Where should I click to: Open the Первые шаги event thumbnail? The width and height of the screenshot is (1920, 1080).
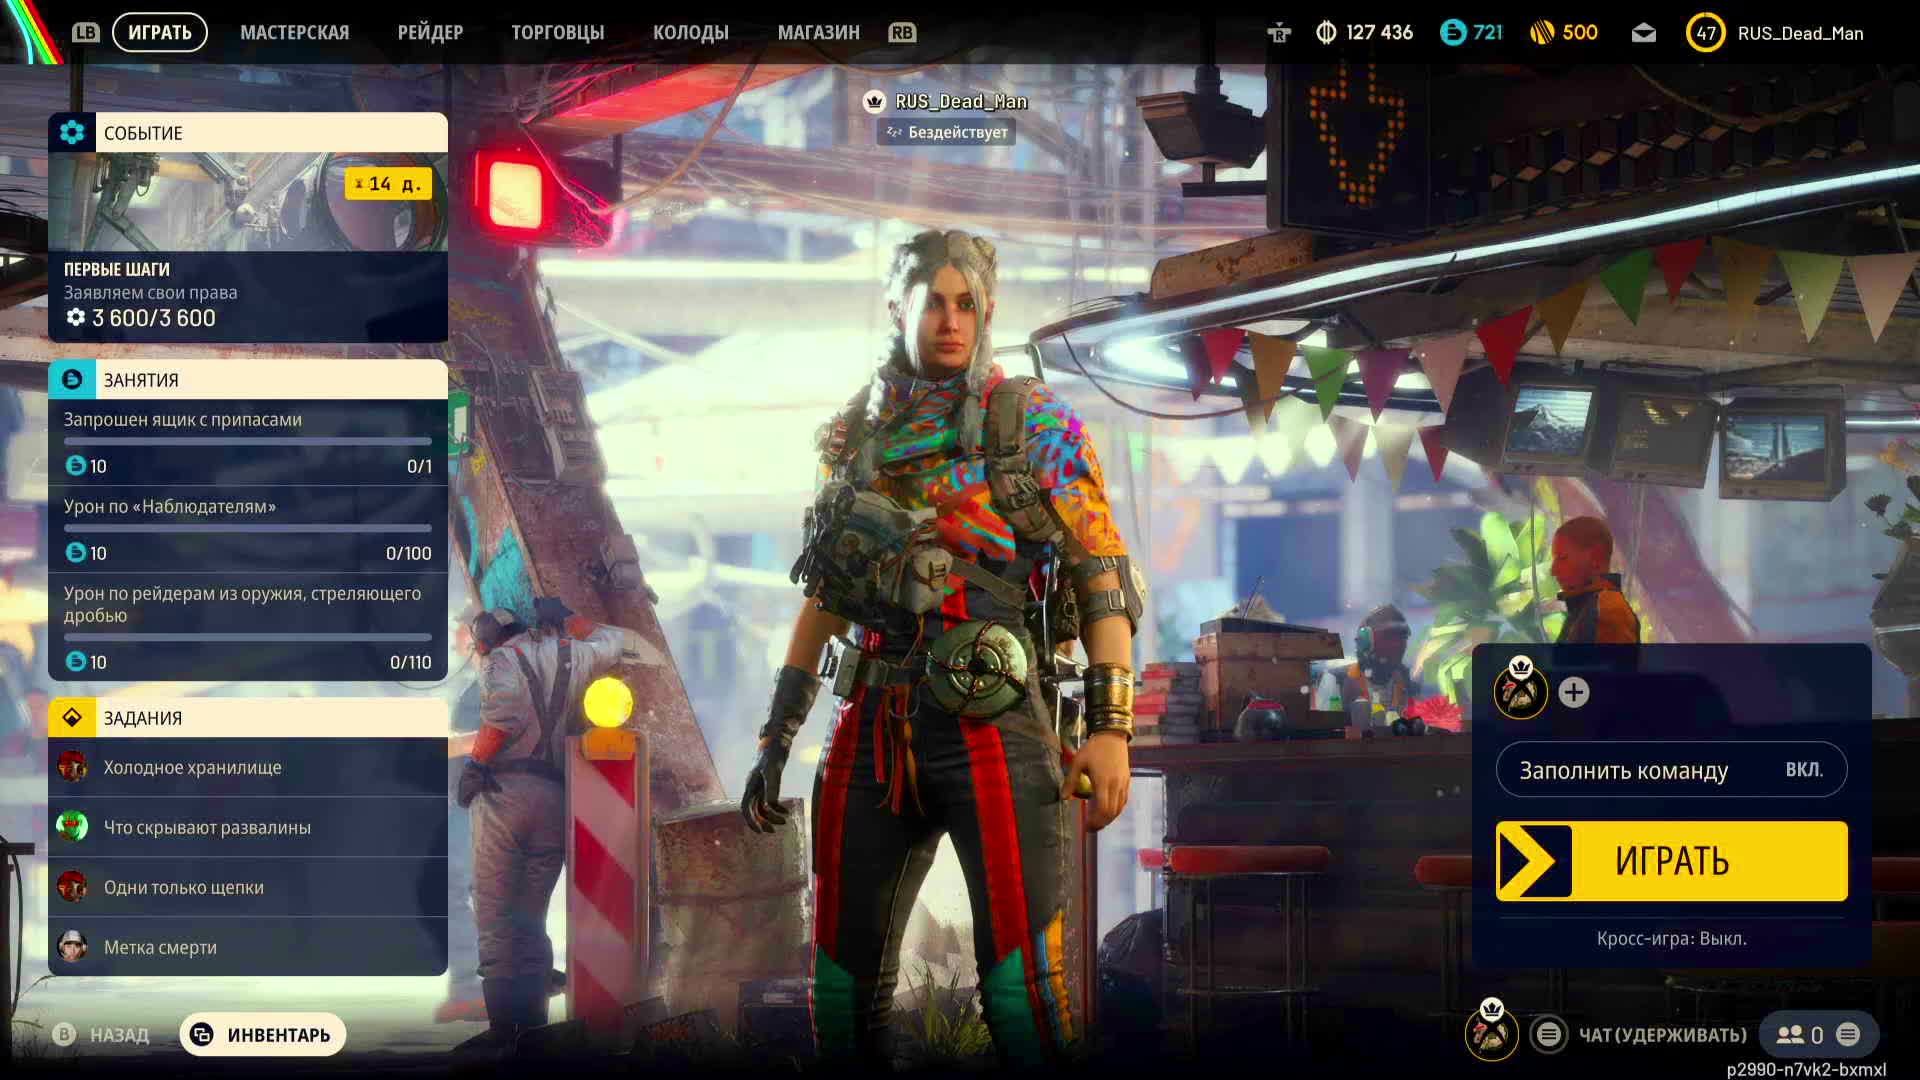coord(248,202)
